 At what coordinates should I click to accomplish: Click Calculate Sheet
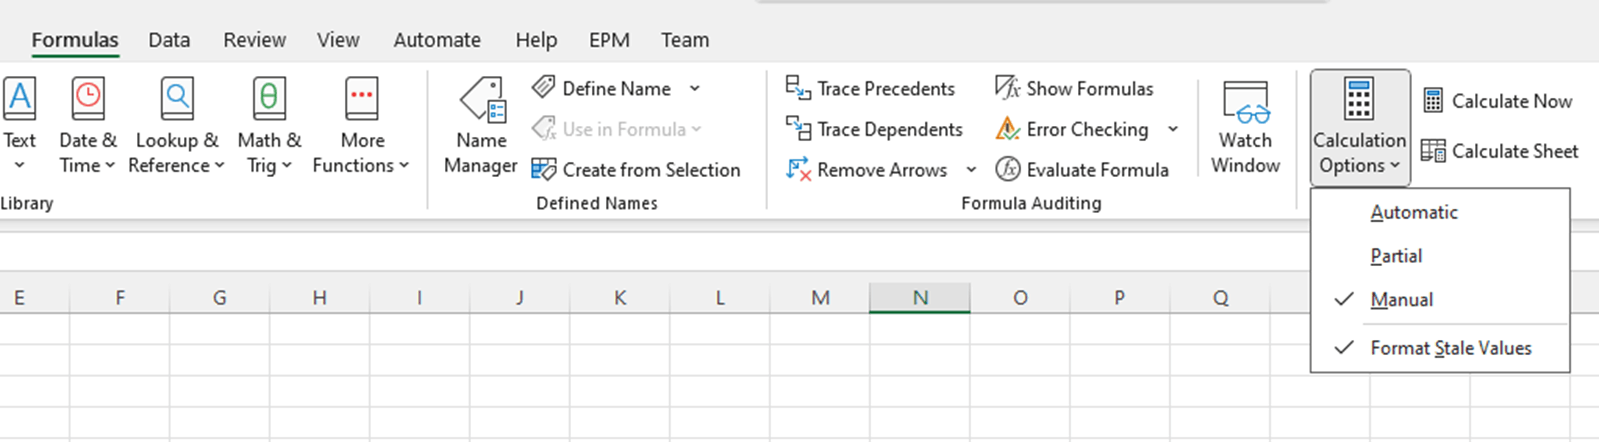[x=1500, y=151]
